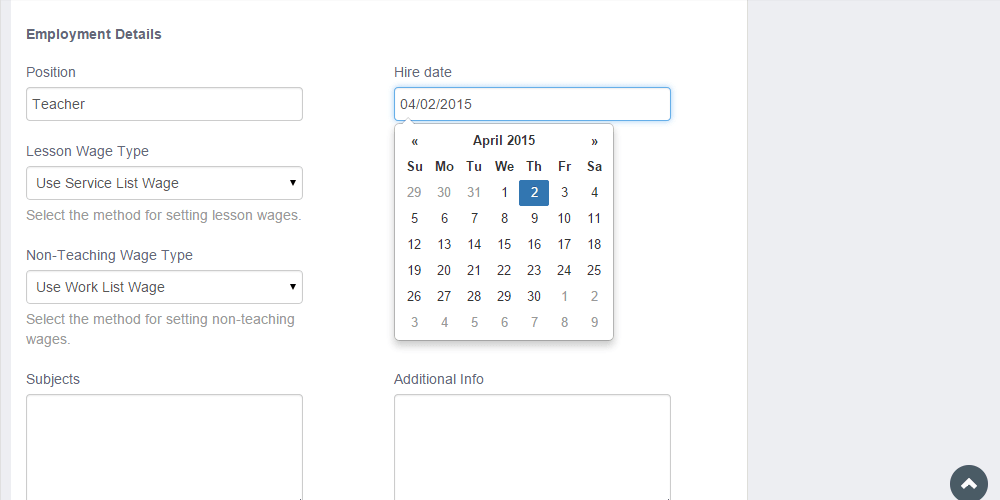
Task: Pick April 15 in the calendar
Action: pos(504,245)
